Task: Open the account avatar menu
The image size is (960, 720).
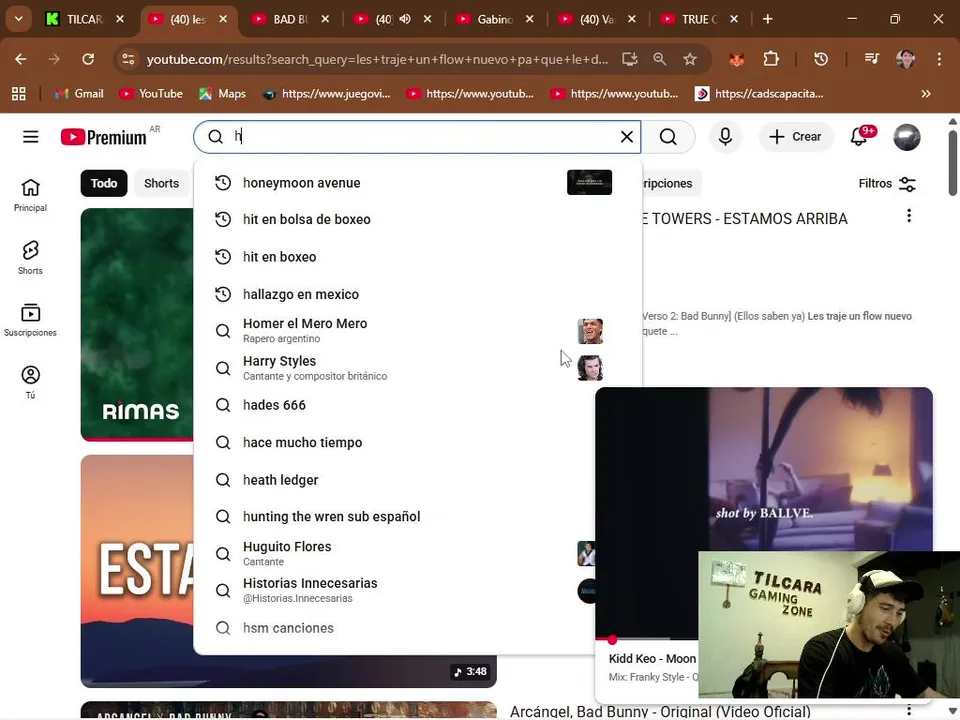Action: [x=907, y=137]
